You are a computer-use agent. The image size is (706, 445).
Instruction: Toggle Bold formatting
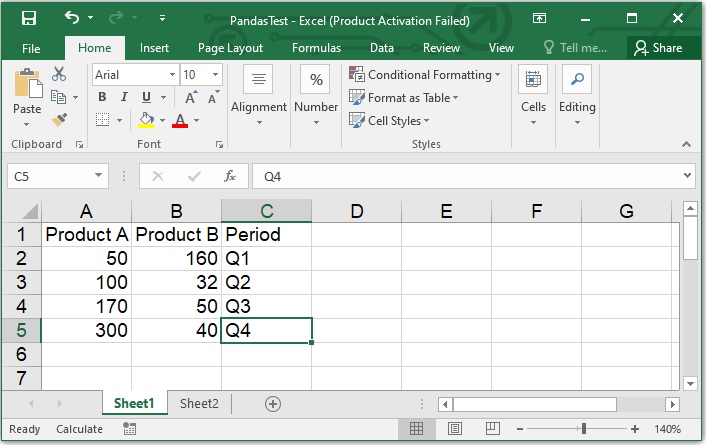pyautogui.click(x=102, y=97)
